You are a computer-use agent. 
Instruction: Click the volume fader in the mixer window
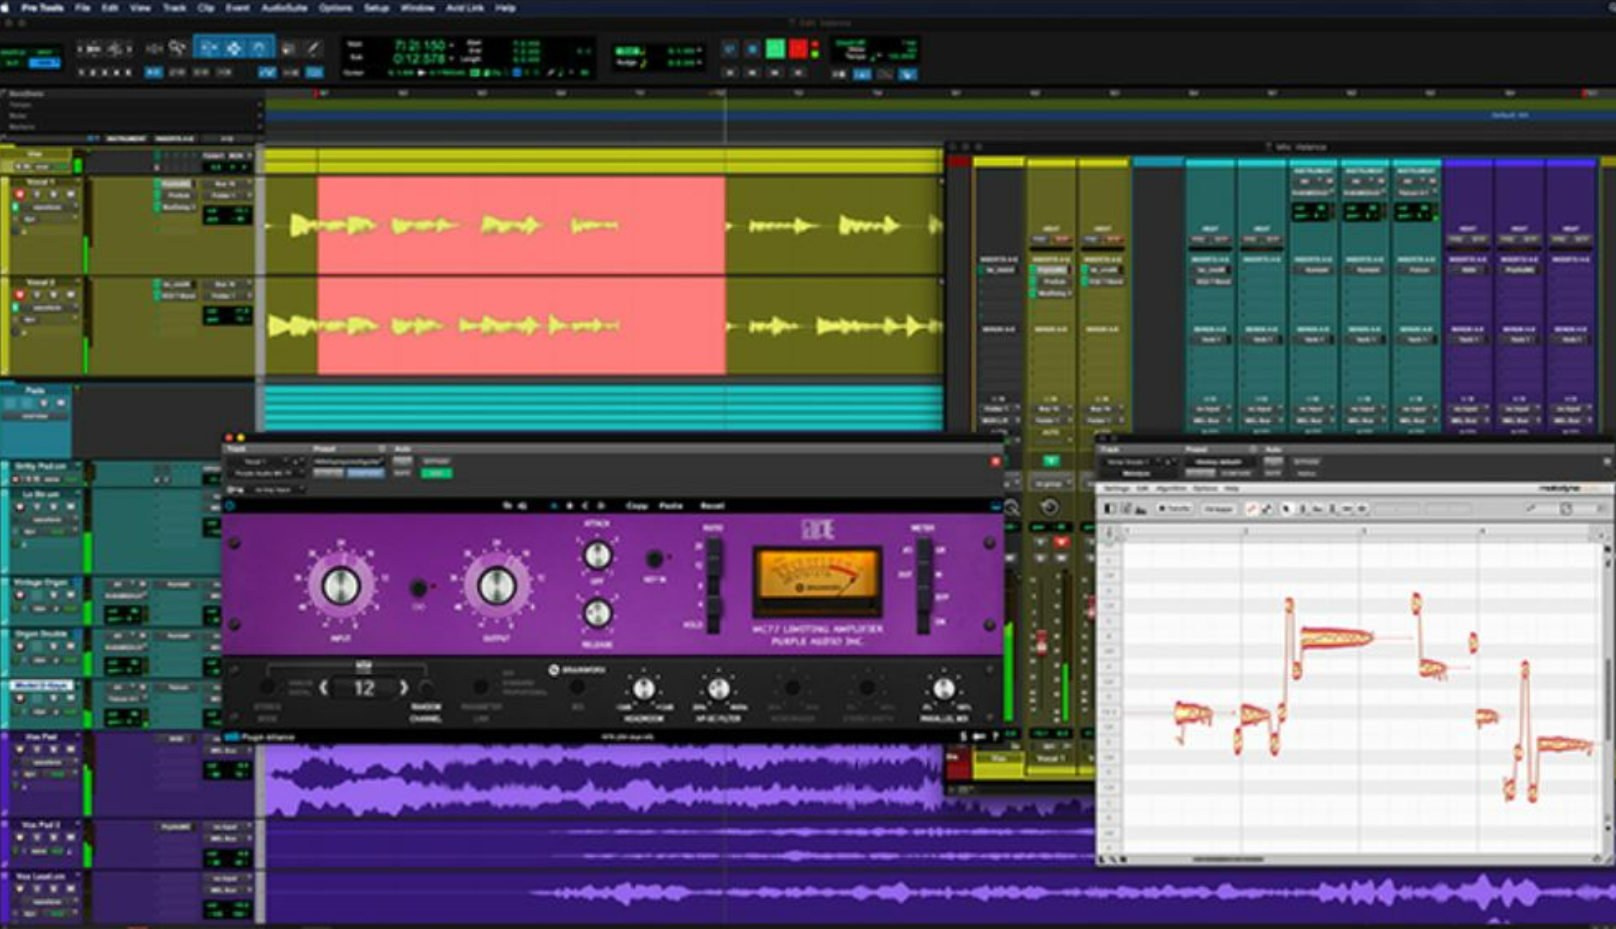pos(1041,643)
